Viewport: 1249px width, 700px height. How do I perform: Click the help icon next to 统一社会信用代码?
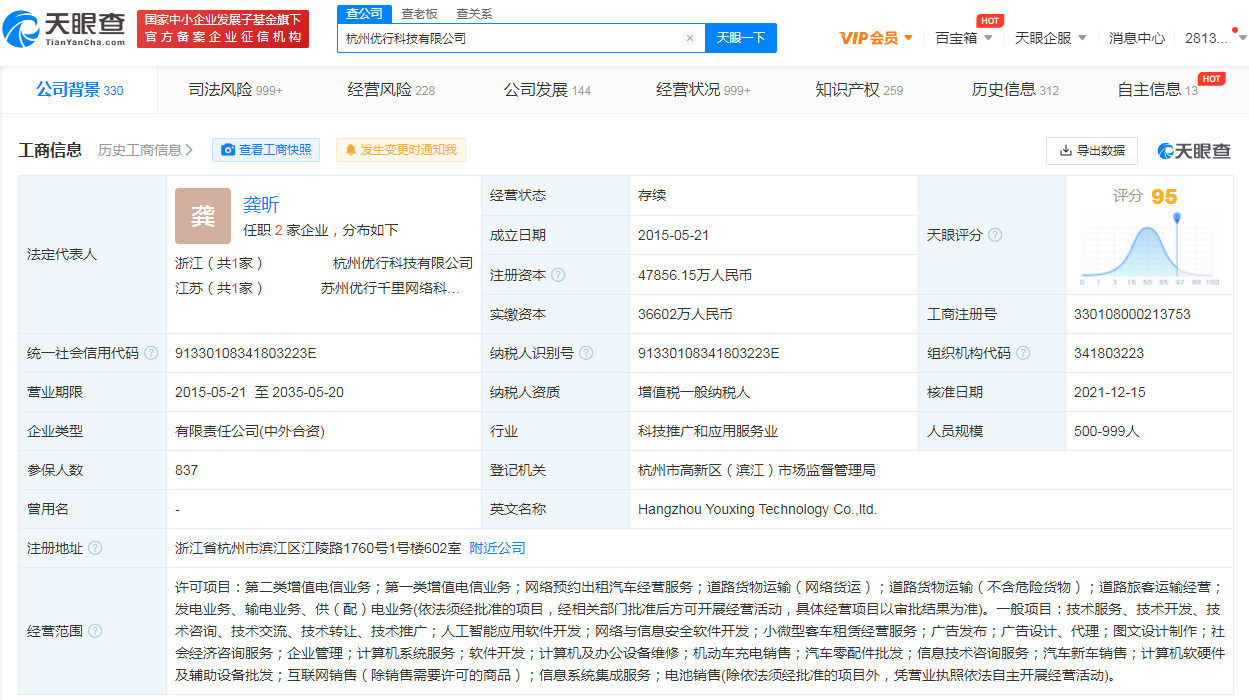[x=151, y=353]
